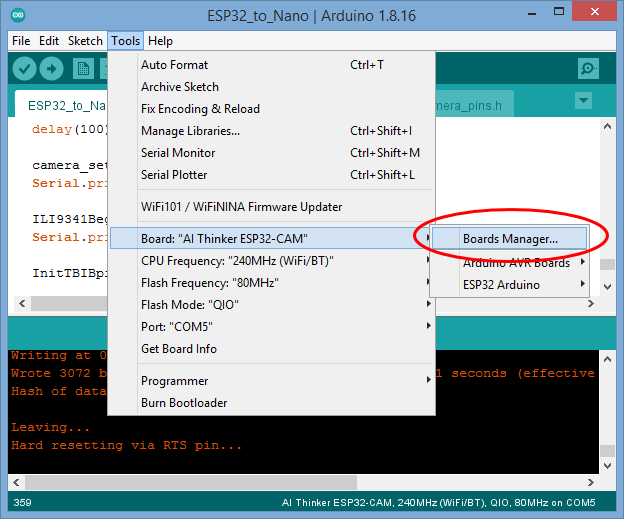Click the editor vertical scroll down arrow
This screenshot has width=624, height=519.
(607, 287)
